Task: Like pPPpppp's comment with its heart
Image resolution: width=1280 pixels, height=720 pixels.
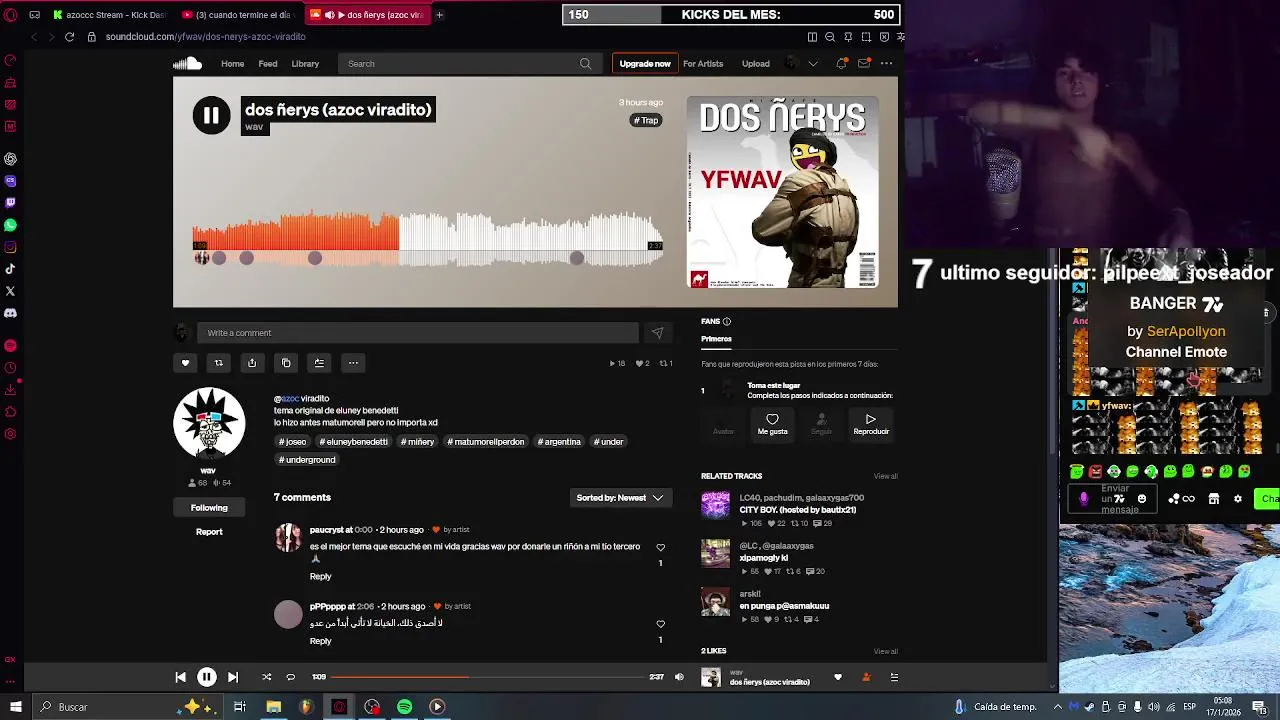Action: click(x=660, y=624)
